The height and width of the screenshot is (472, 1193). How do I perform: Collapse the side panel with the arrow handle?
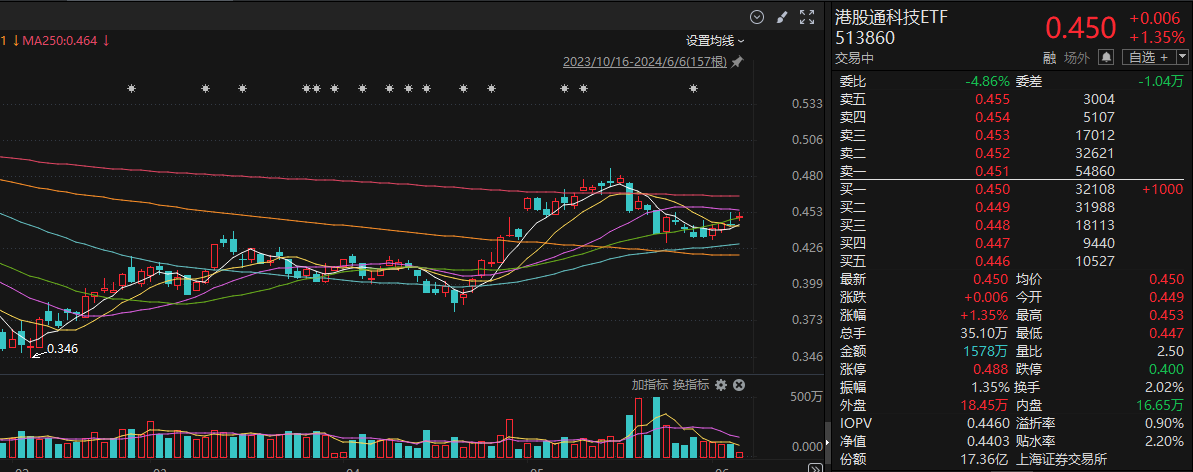[x=826, y=443]
